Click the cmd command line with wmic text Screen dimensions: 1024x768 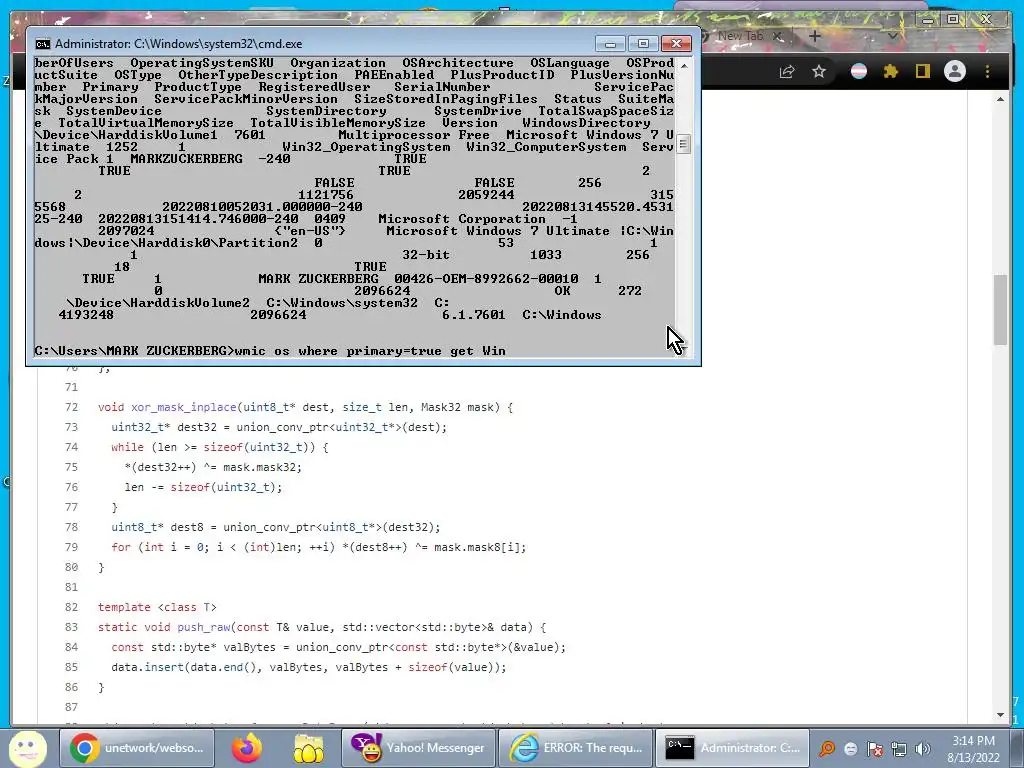point(270,351)
